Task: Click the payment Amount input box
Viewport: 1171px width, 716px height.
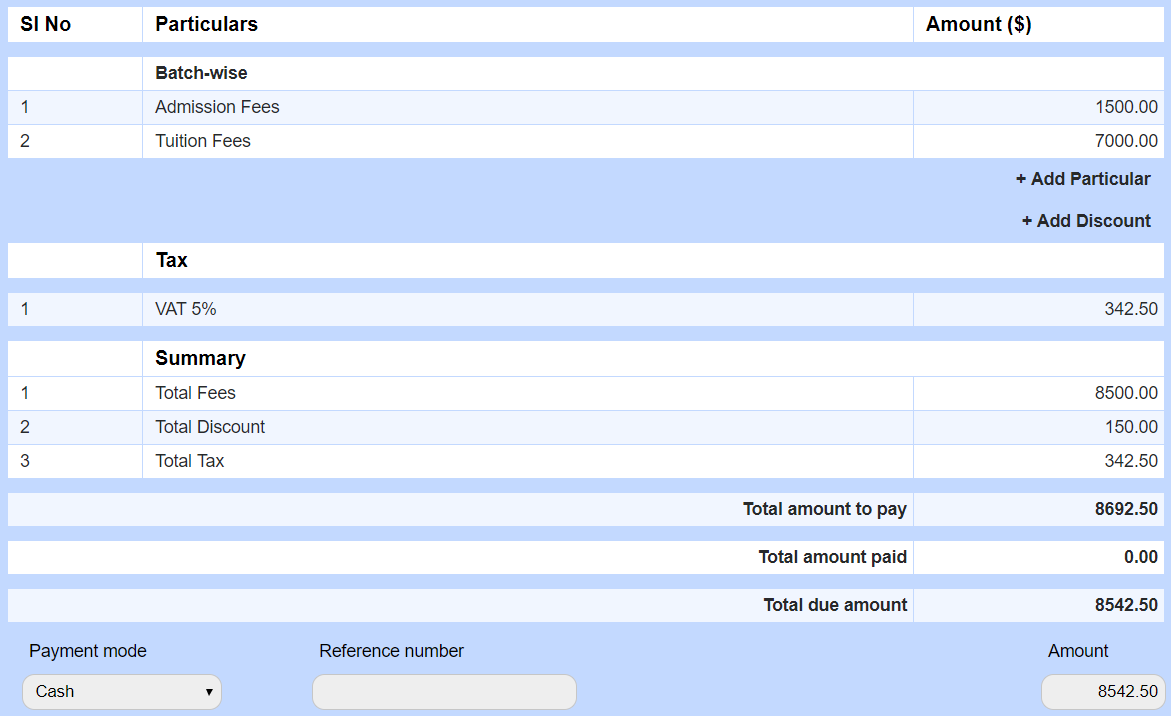Action: point(1102,692)
